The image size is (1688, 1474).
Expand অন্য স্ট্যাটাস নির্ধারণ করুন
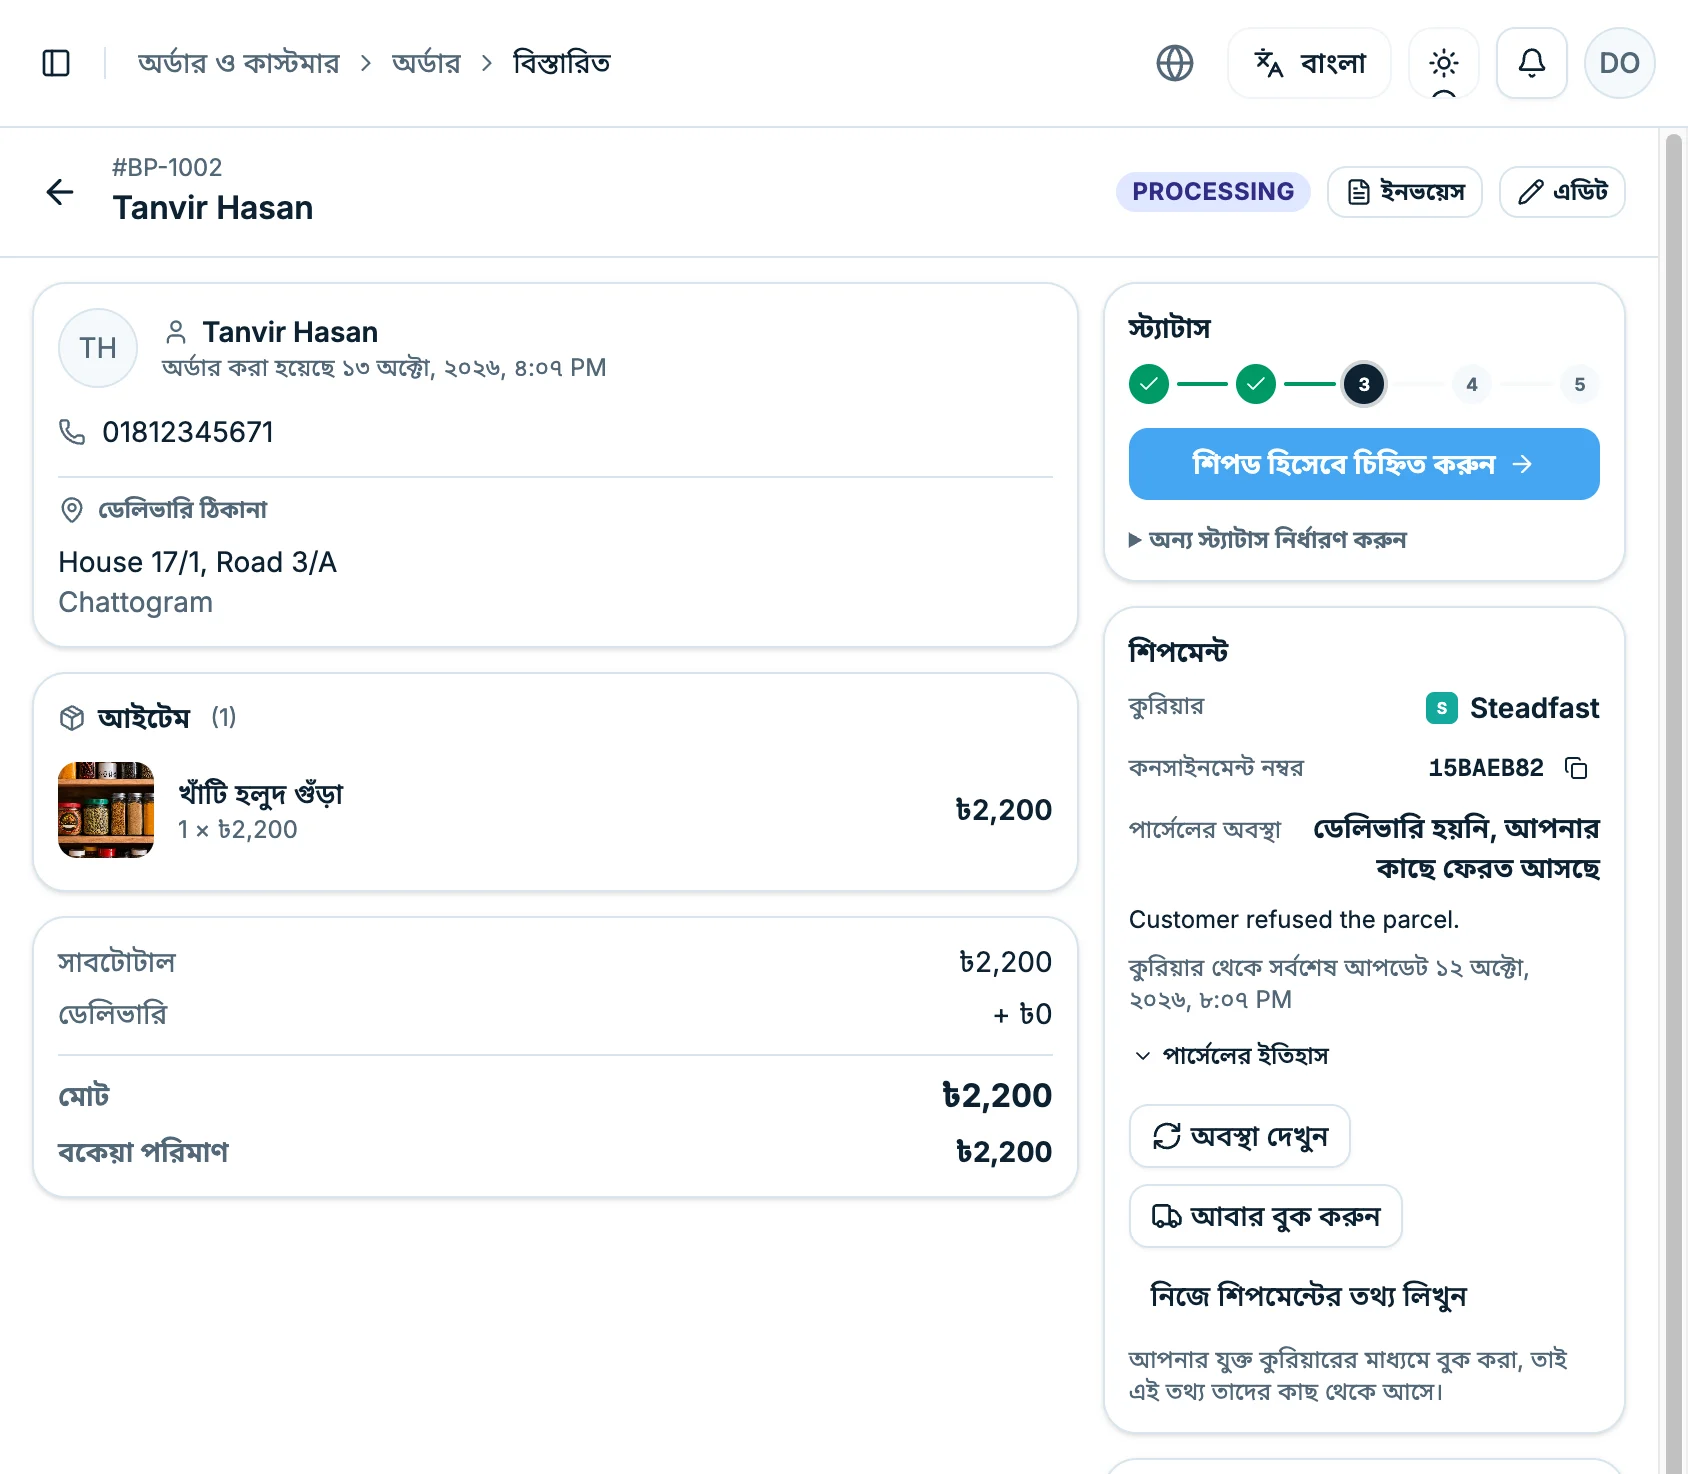coord(1268,540)
